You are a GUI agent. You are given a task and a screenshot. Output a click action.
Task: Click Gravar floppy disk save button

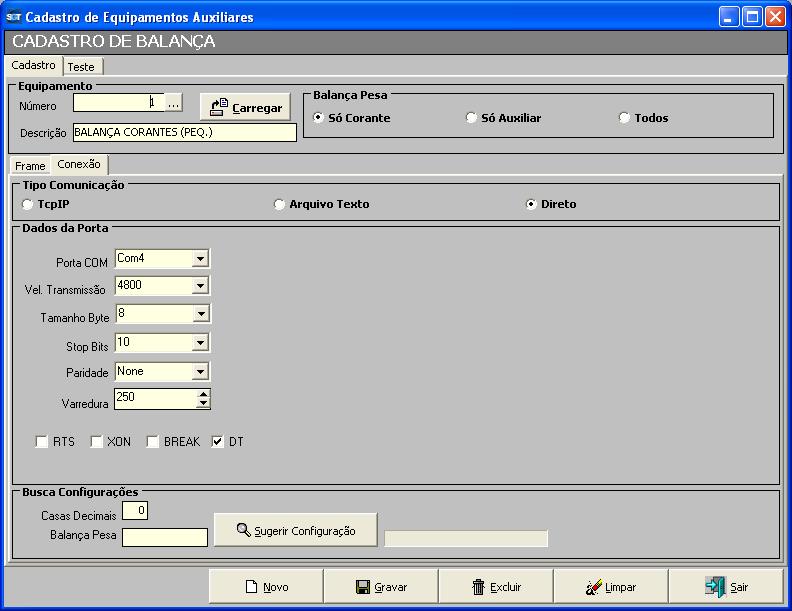381,587
